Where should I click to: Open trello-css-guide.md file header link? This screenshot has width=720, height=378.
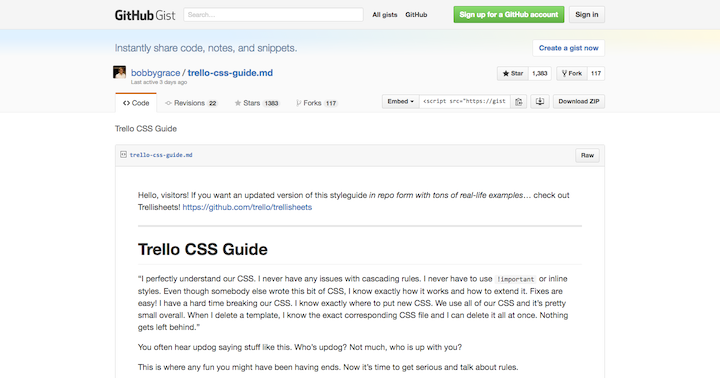tap(161, 155)
